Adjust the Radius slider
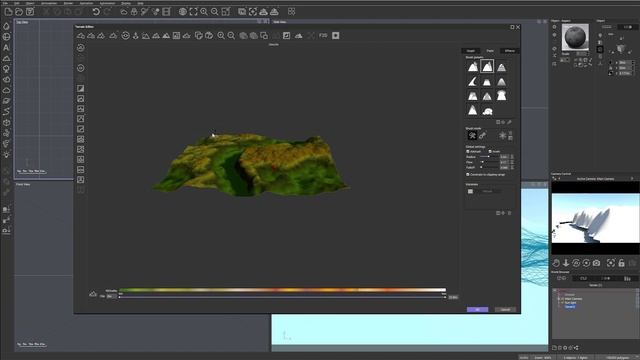The image size is (640, 360). point(489,157)
